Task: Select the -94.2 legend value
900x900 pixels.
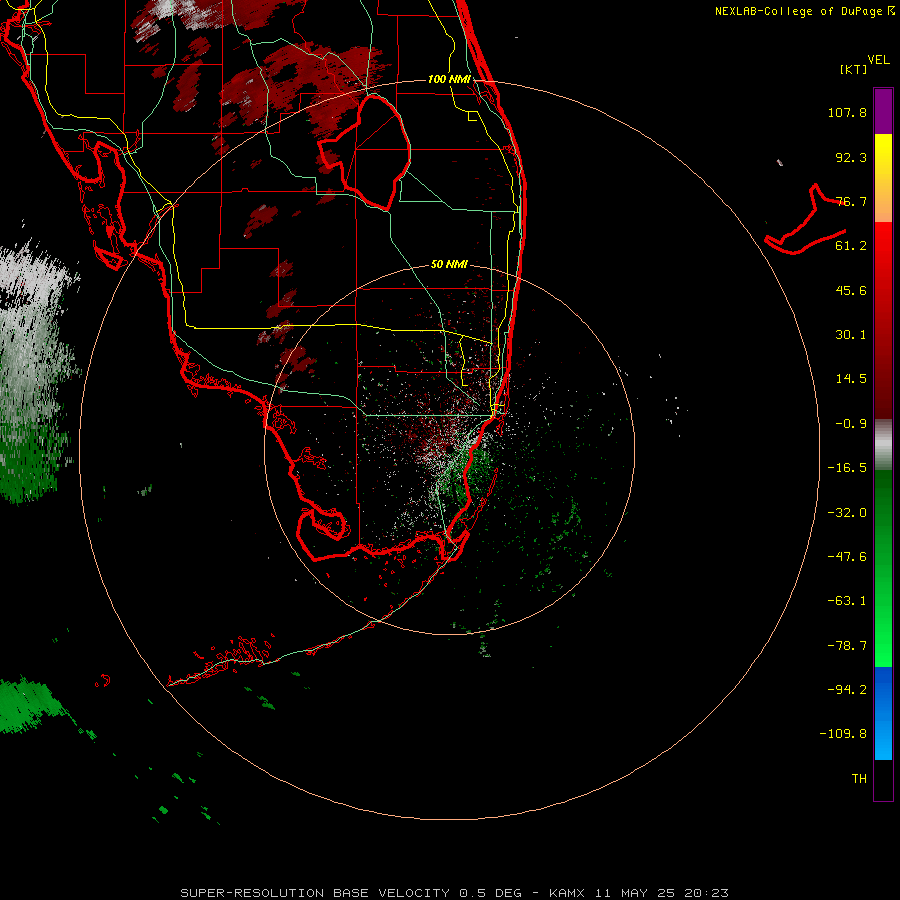Action: coord(847,690)
